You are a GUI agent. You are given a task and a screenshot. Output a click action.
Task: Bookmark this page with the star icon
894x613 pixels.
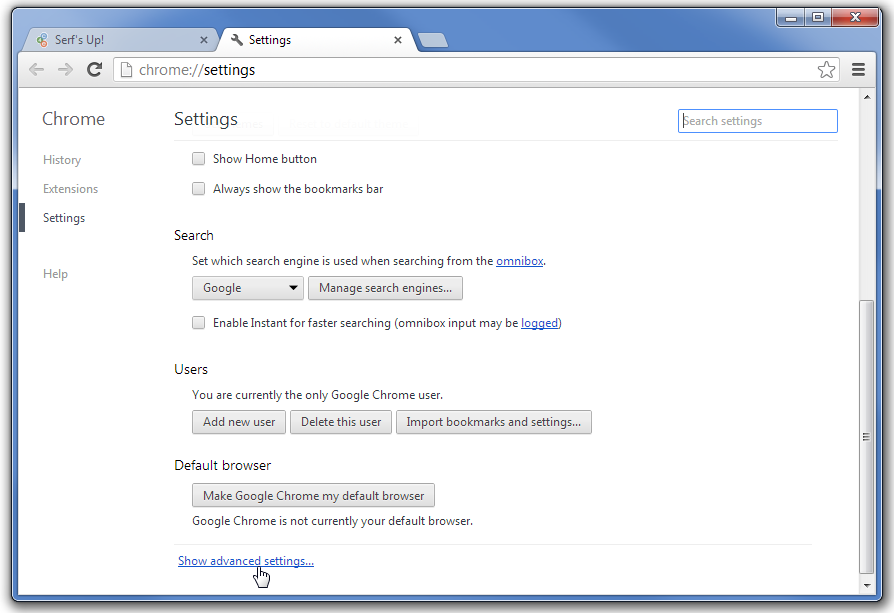(826, 70)
